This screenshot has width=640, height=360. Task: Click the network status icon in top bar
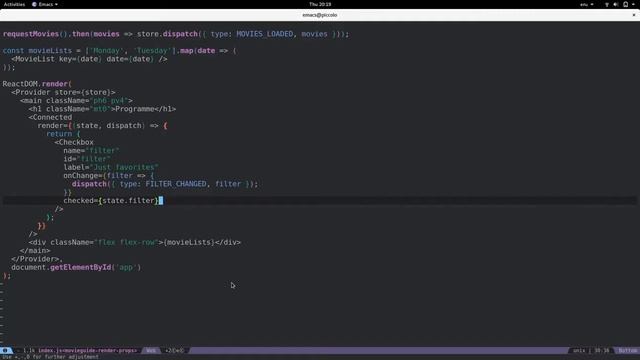[x=607, y=4]
